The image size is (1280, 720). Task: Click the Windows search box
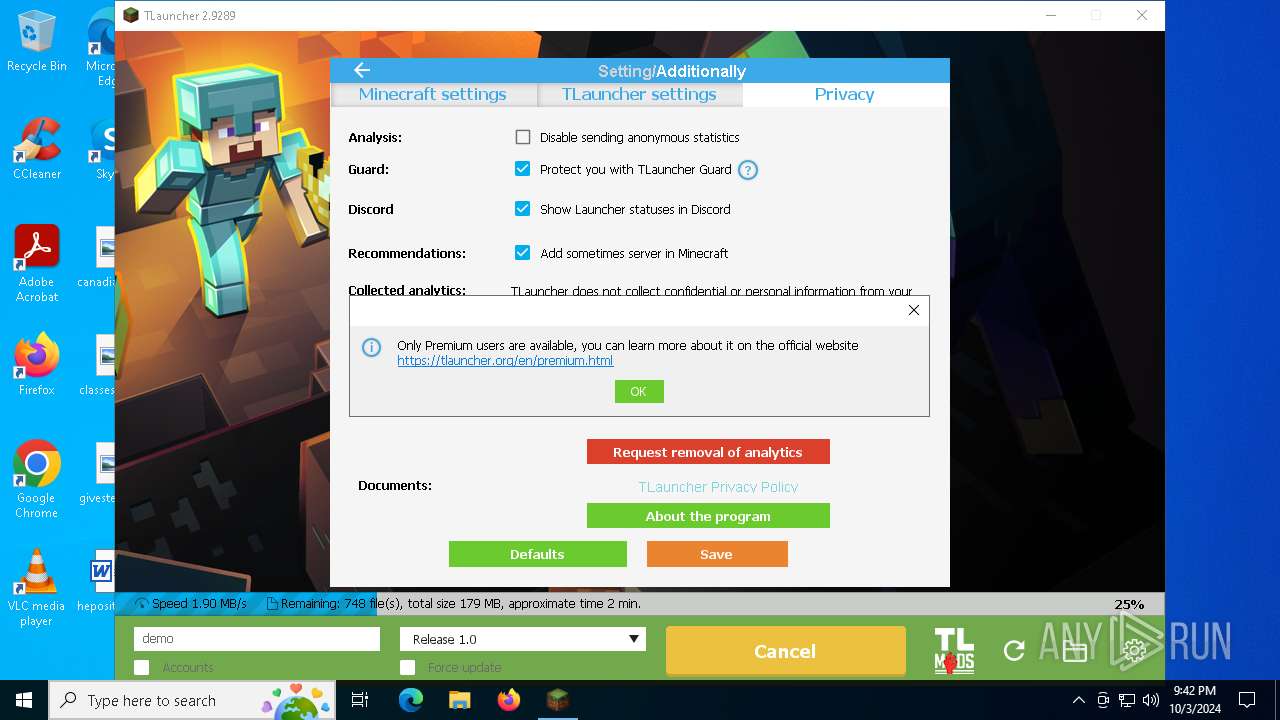click(191, 700)
